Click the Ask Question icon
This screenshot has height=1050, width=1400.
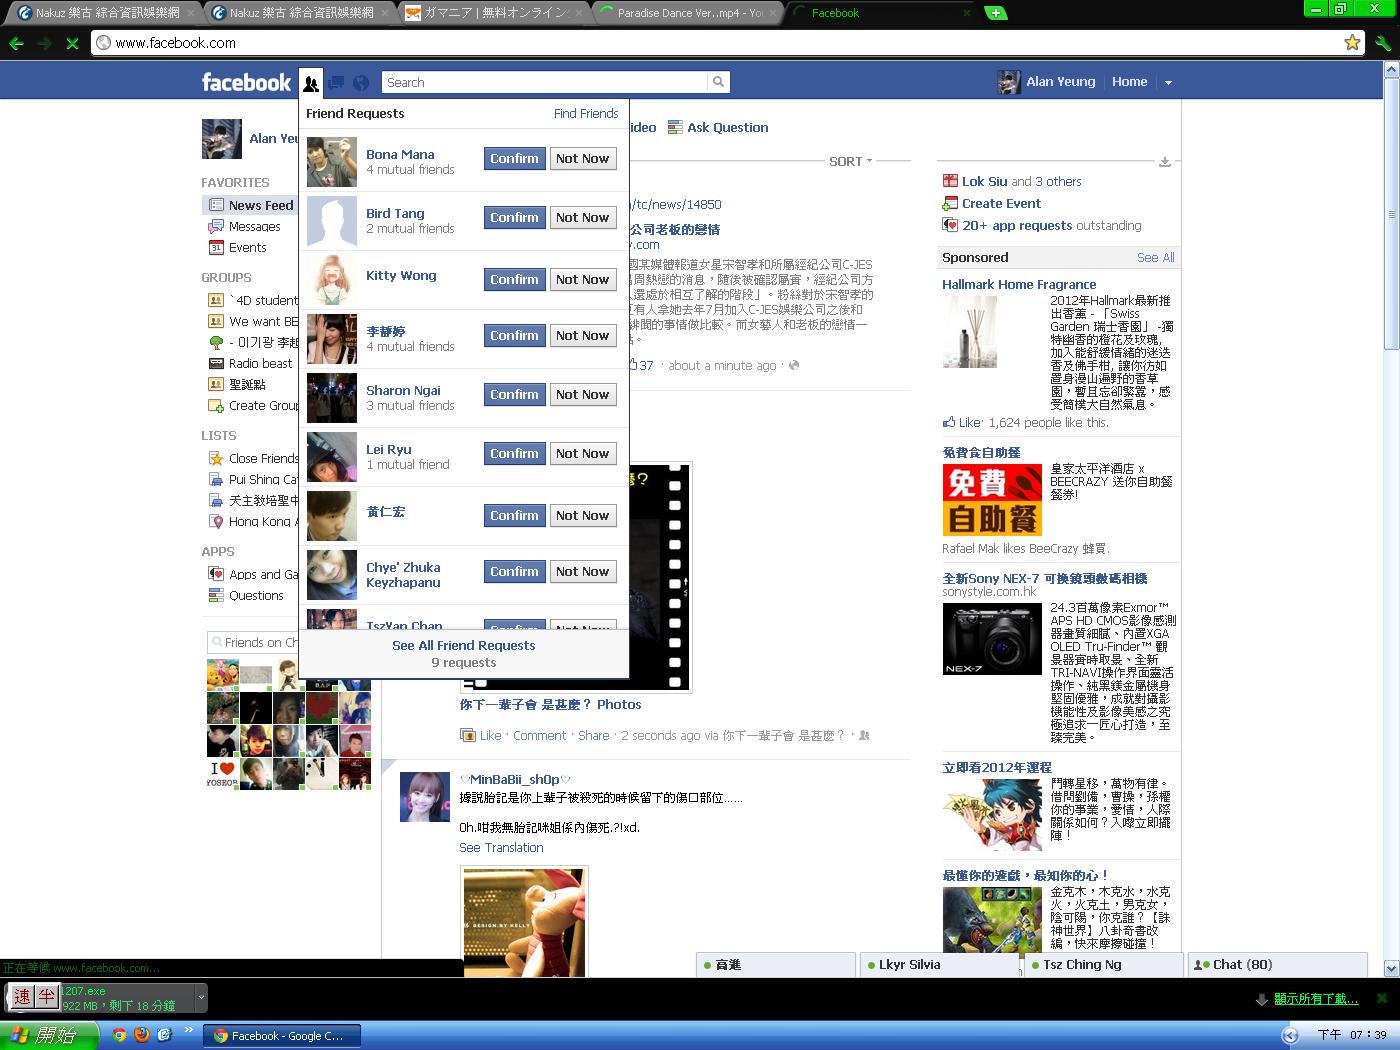(676, 127)
